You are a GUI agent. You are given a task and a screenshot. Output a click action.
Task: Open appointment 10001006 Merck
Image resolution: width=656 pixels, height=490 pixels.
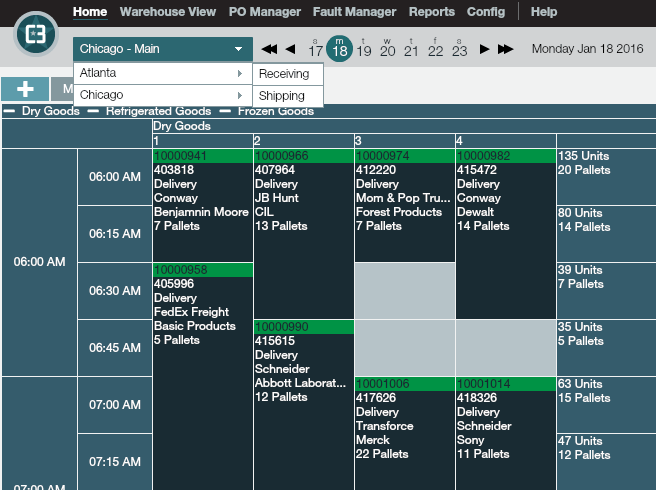405,434
